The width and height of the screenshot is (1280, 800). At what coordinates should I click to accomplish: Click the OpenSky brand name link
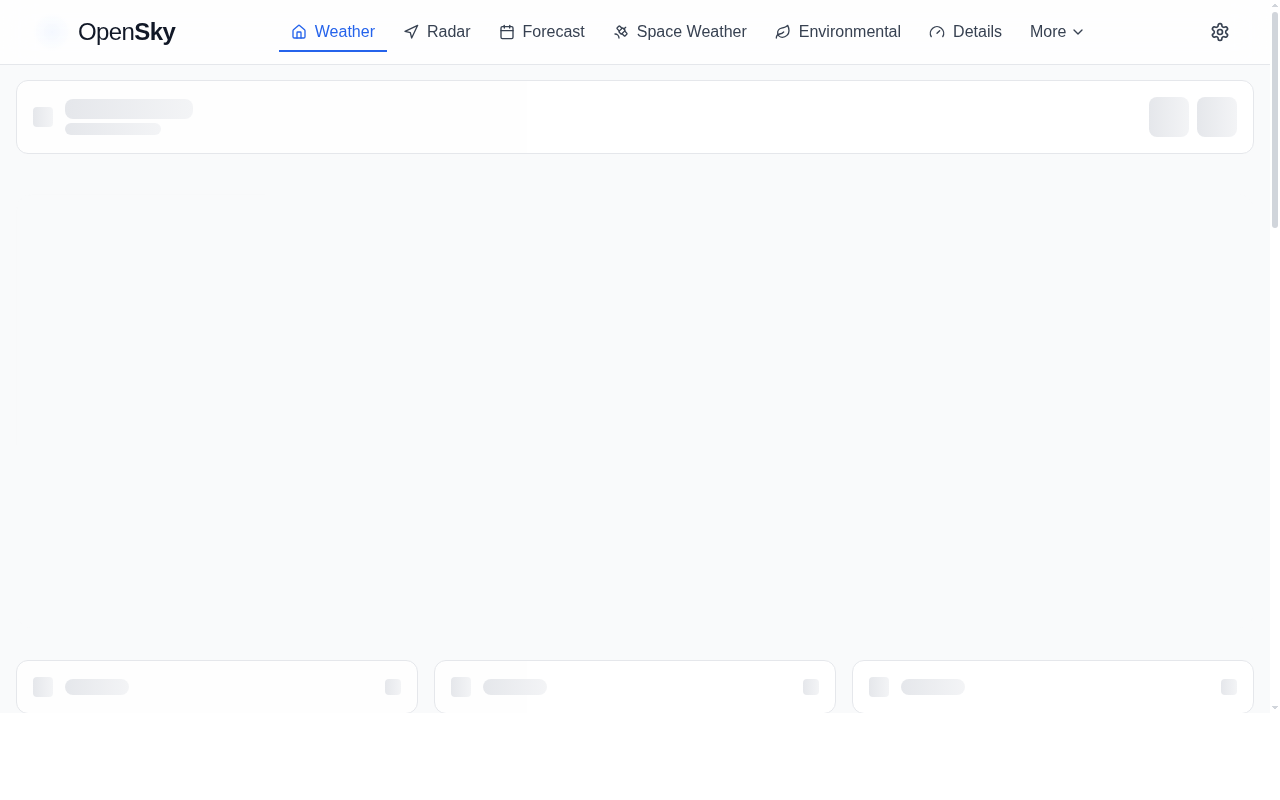tap(126, 31)
